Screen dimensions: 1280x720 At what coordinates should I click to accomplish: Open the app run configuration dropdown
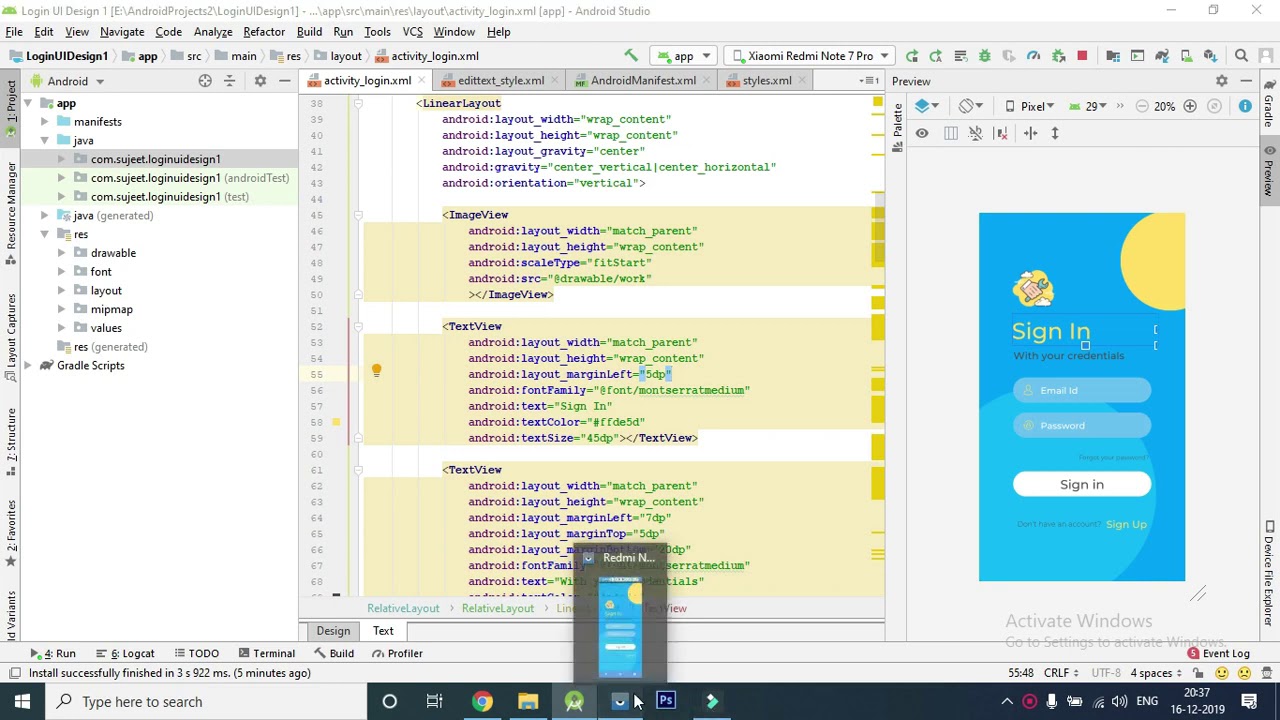click(683, 56)
